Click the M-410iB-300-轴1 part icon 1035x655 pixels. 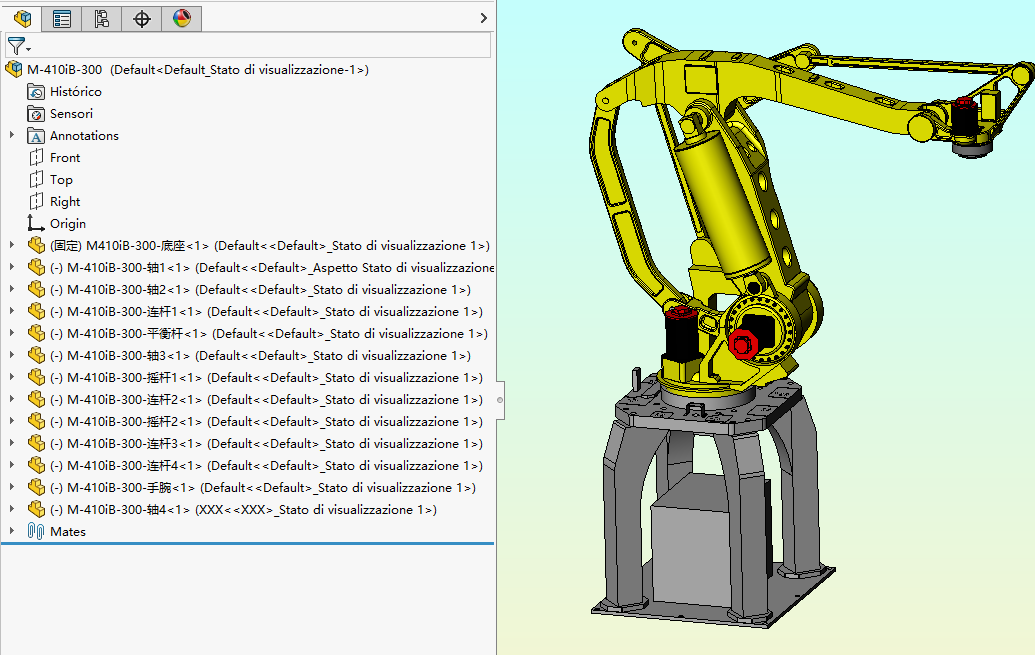[36, 267]
